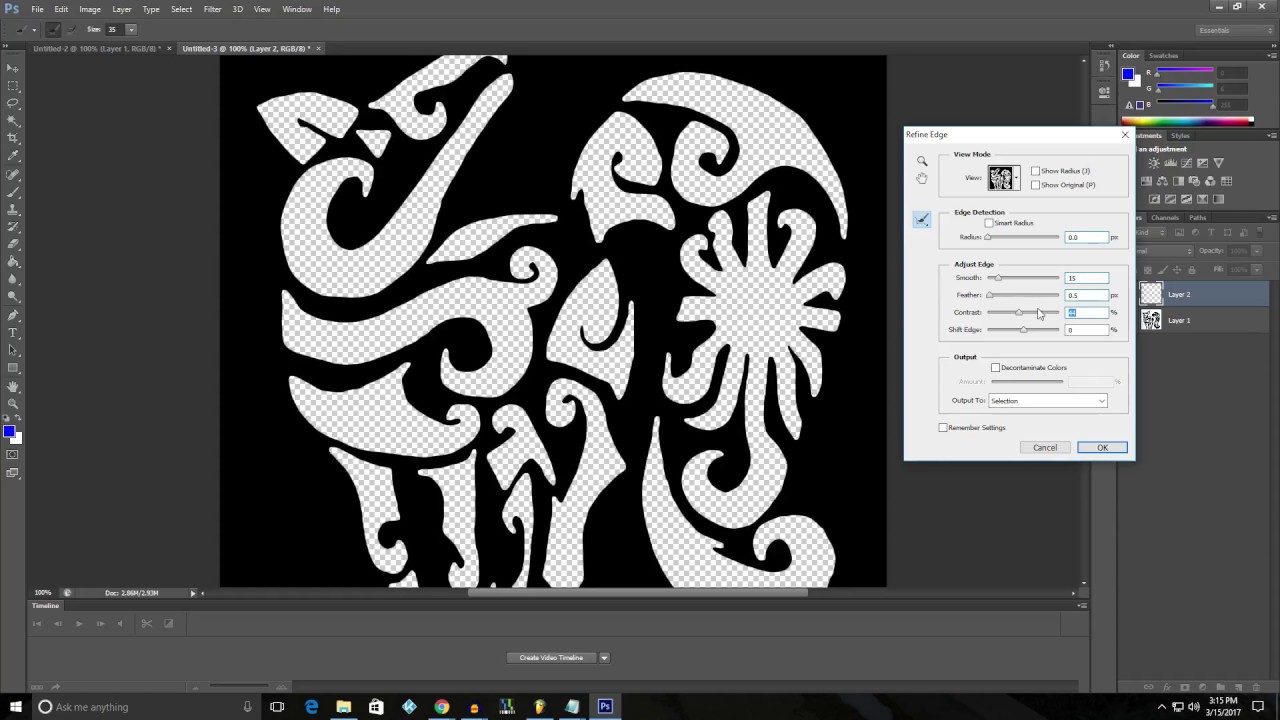Add a Levels adjustment
The image size is (1280, 720).
click(x=1170, y=163)
